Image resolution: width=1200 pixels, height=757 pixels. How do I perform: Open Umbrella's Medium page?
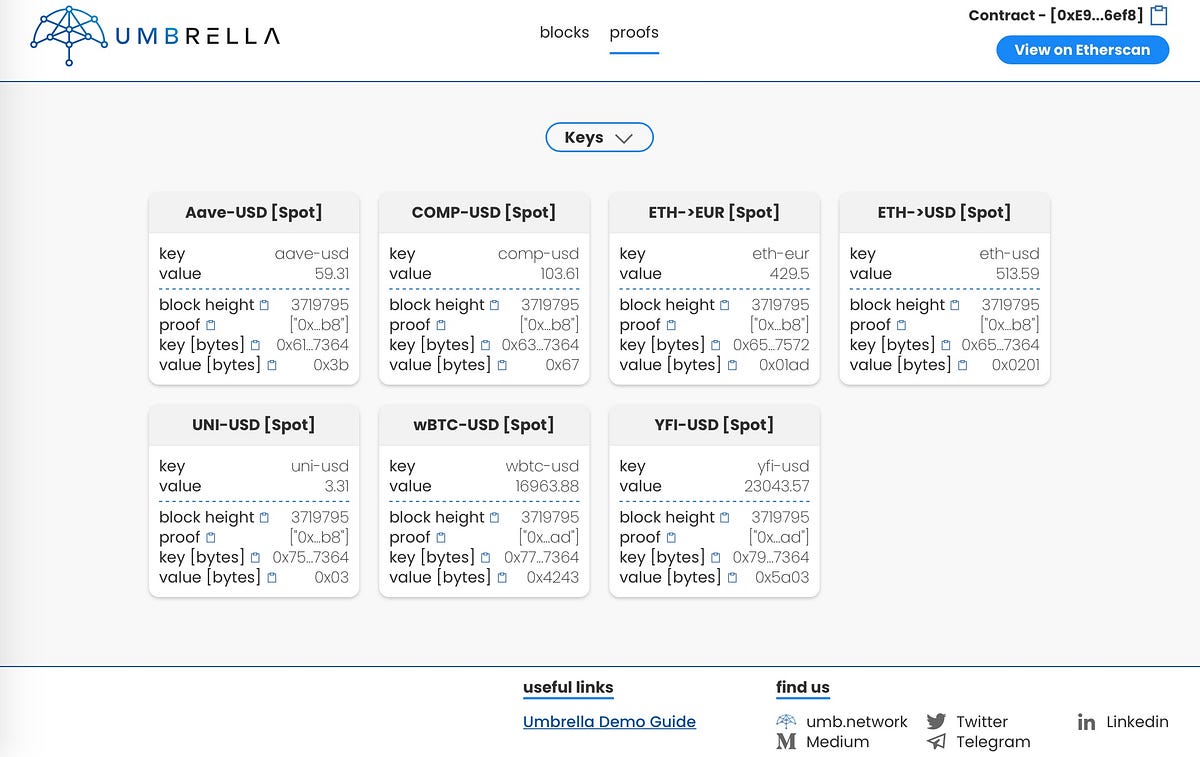(x=786, y=741)
